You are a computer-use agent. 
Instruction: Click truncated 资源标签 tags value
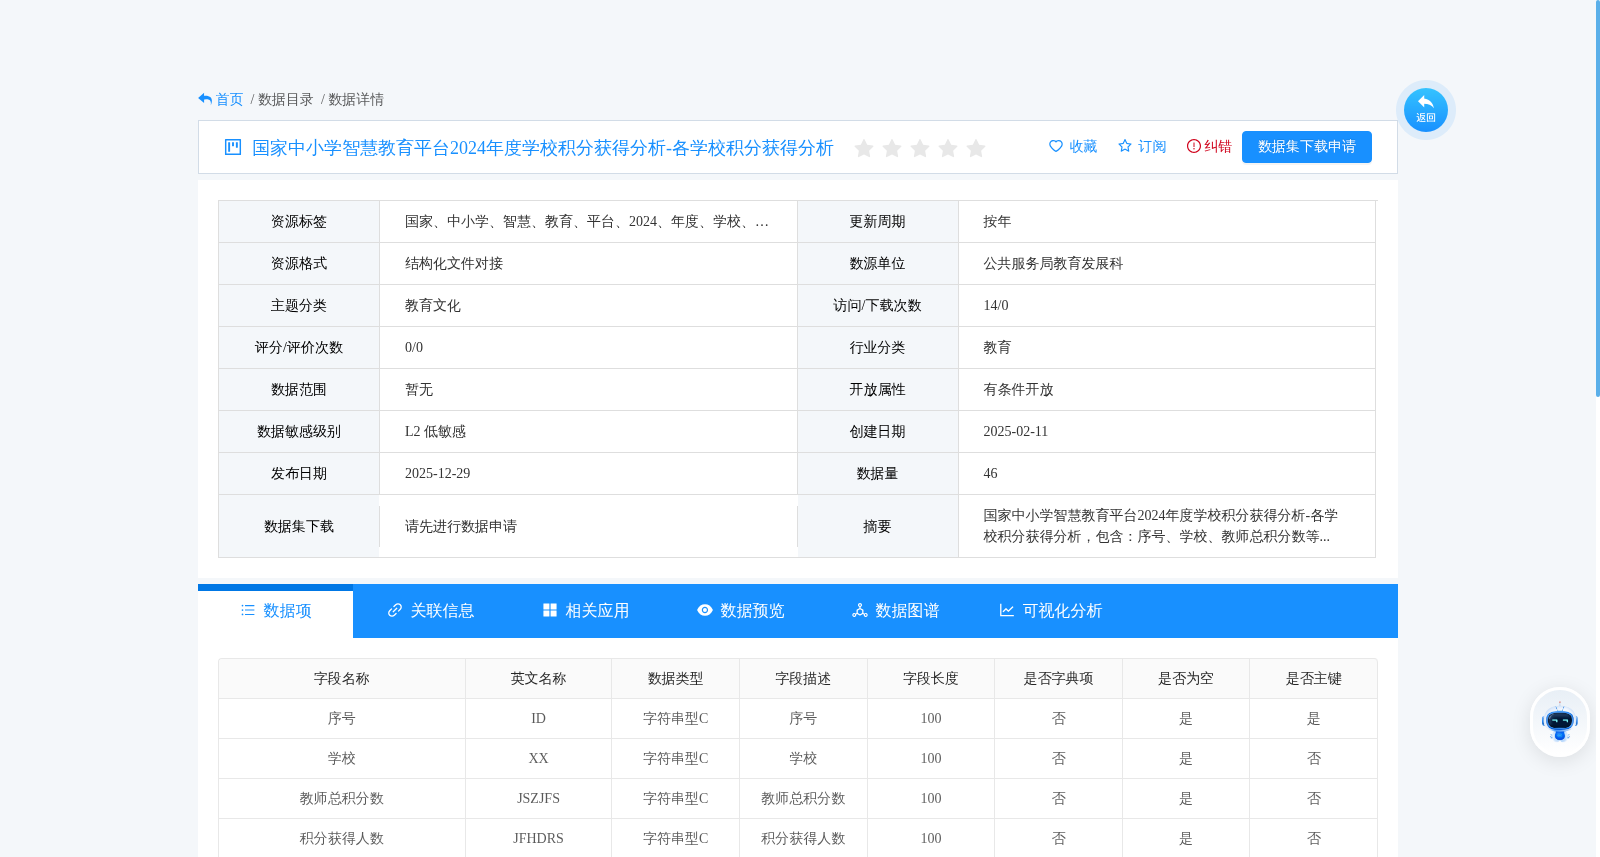(x=587, y=222)
